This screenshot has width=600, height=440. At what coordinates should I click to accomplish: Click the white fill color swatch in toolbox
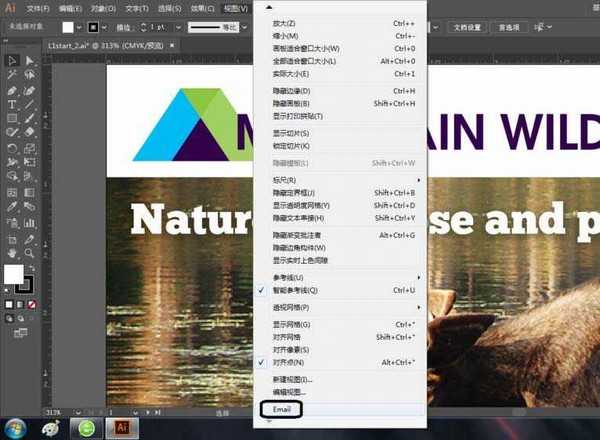click(x=14, y=273)
